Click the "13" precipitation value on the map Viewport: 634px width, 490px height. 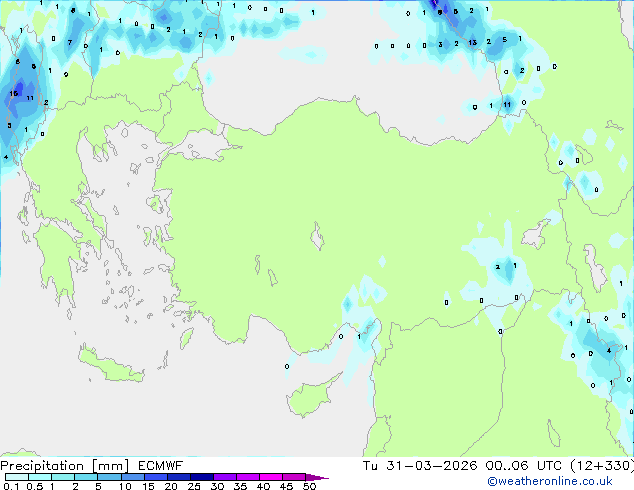pos(472,42)
